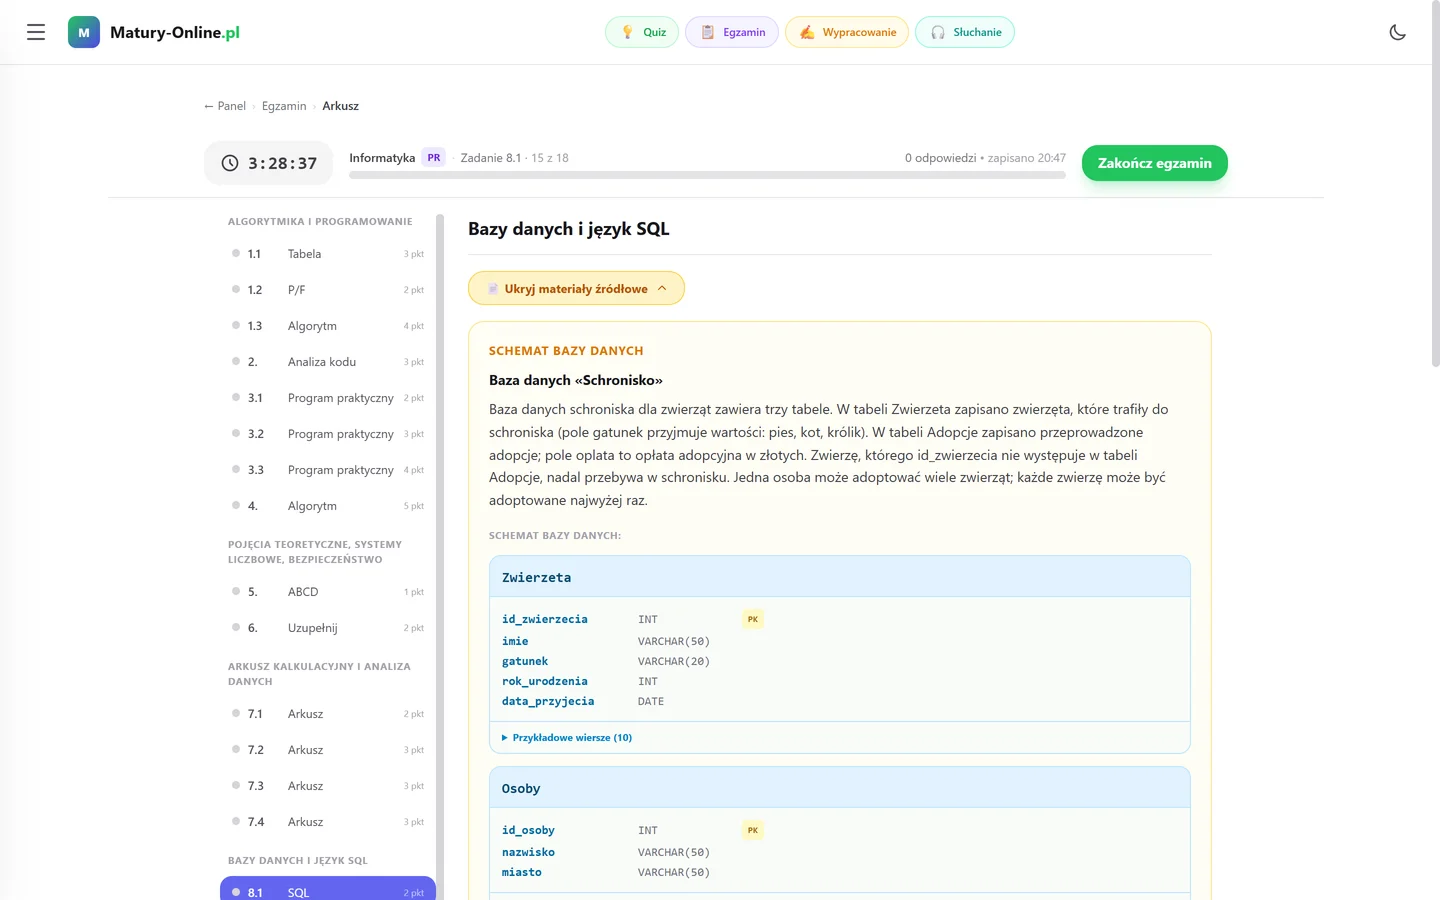1440x900 pixels.
Task: Select task 8.1 SQL
Action: pos(328,889)
